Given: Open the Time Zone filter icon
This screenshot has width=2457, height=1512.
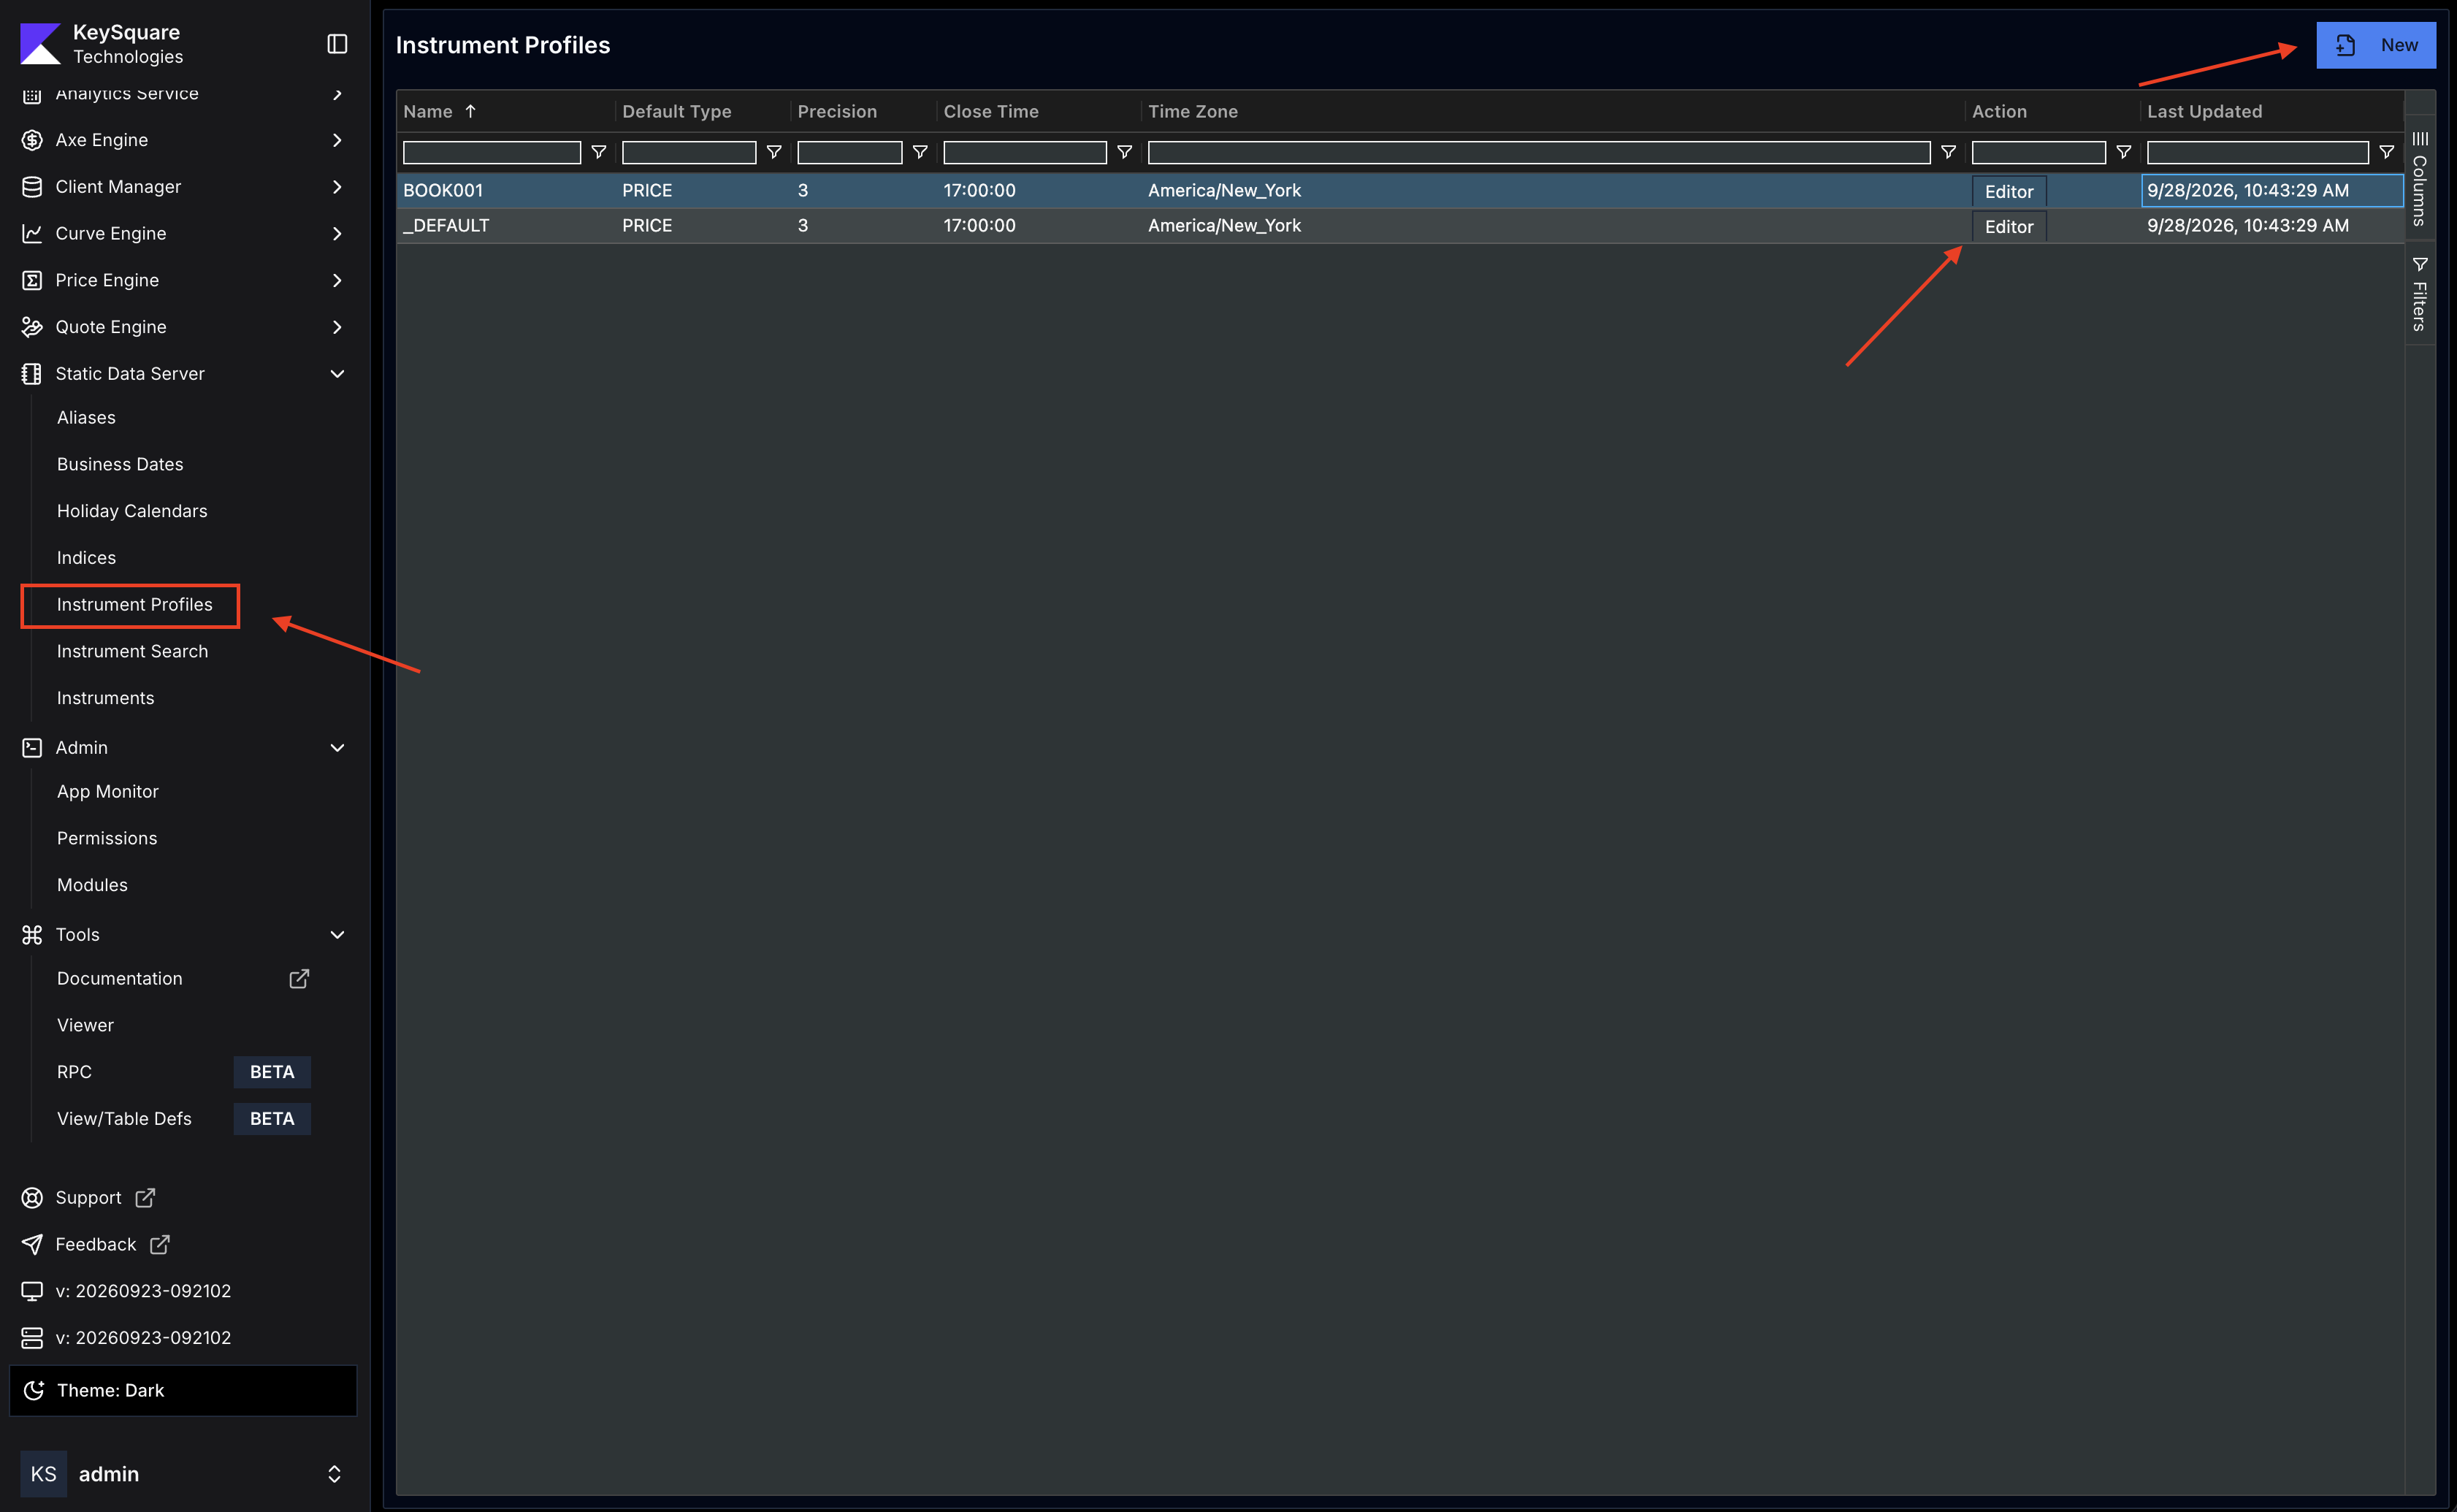Looking at the screenshot, I should pyautogui.click(x=1948, y=152).
